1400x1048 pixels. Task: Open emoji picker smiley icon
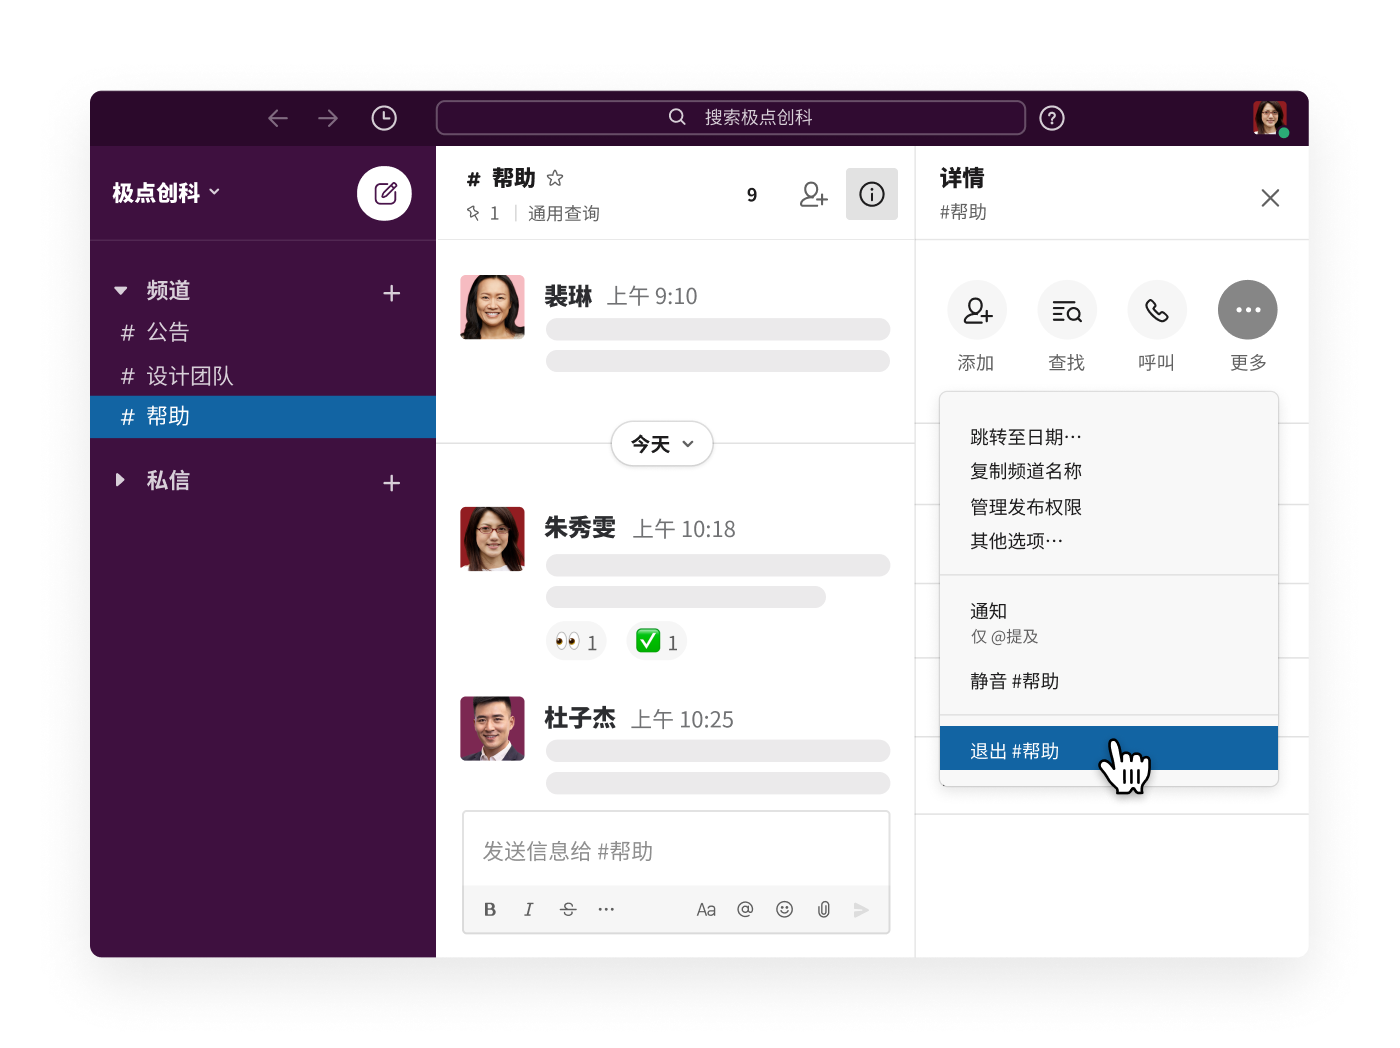pyautogui.click(x=785, y=909)
